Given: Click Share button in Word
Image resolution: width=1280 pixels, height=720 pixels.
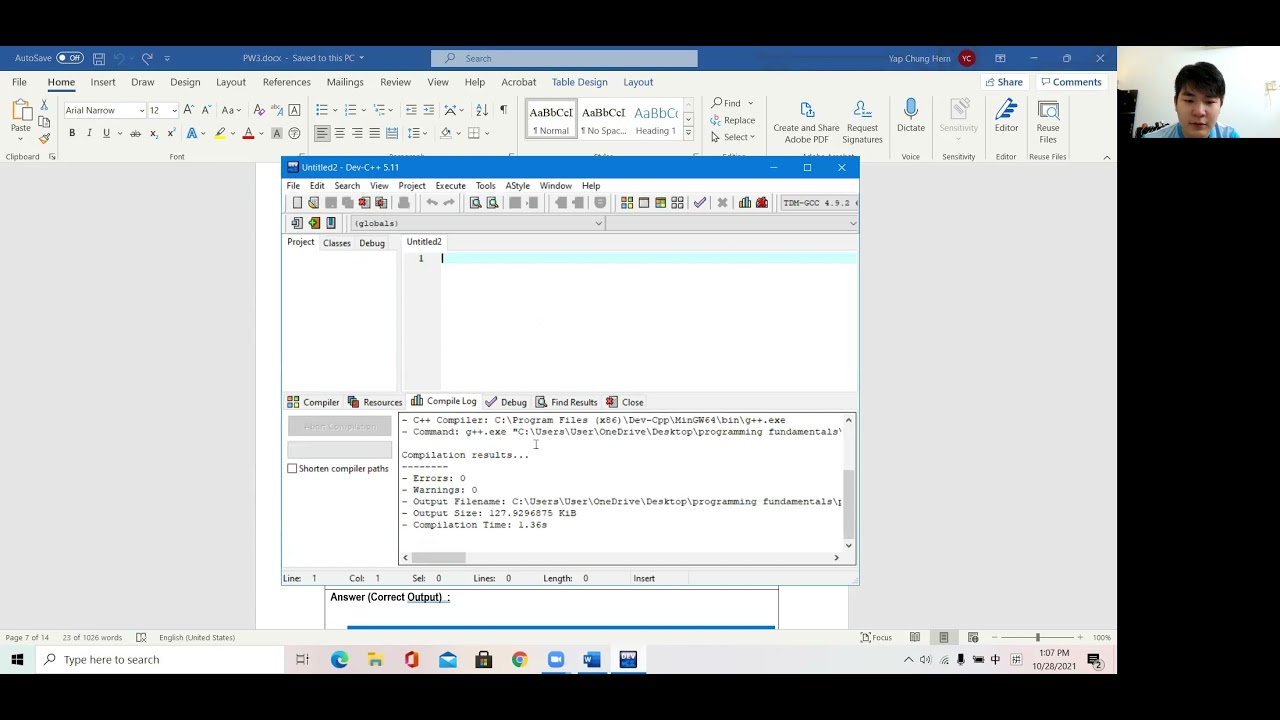Looking at the screenshot, I should coord(1003,82).
